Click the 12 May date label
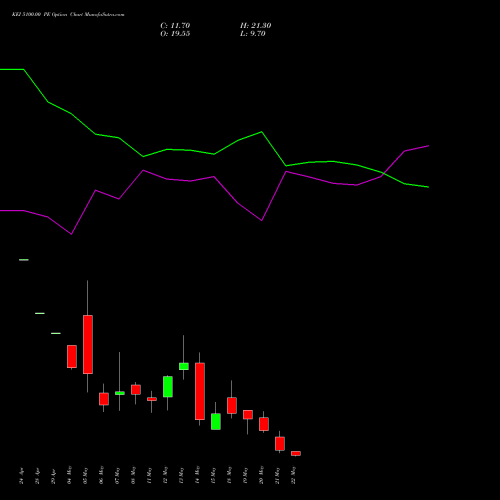Screen dimensions: 500x500 [x=166, y=475]
